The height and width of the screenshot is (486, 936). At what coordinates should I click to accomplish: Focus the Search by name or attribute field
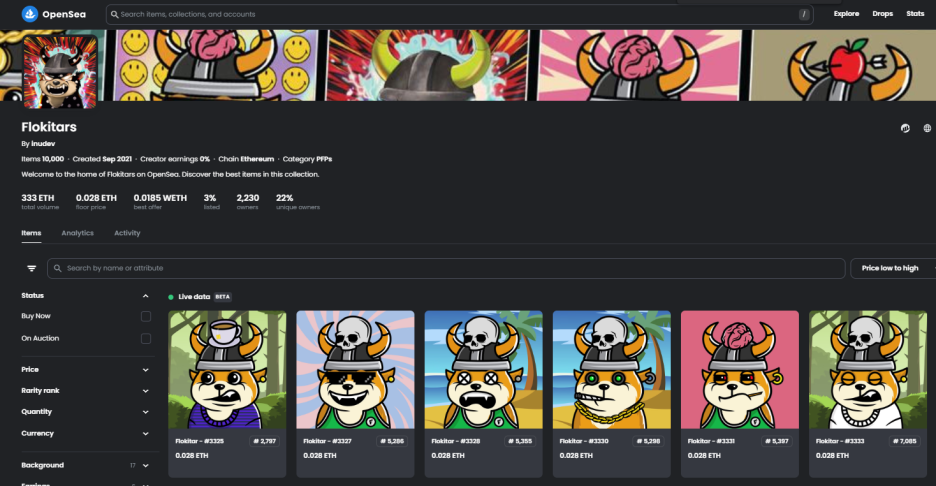(447, 268)
